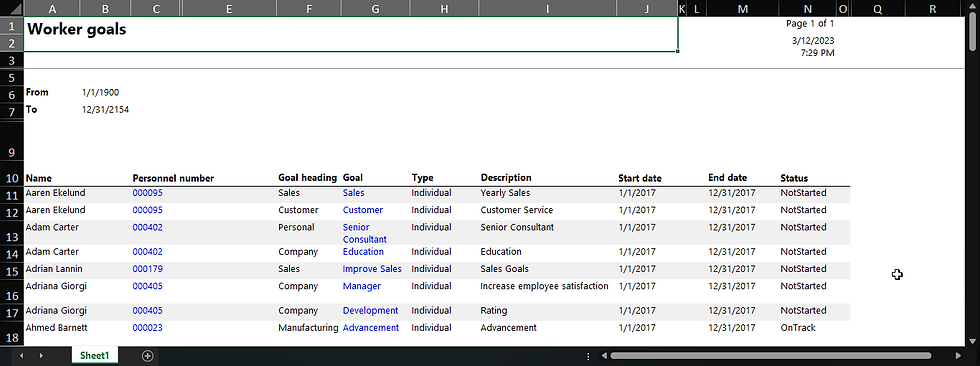This screenshot has height=366, width=980.
Task: Select column I header
Action: coord(548,9)
